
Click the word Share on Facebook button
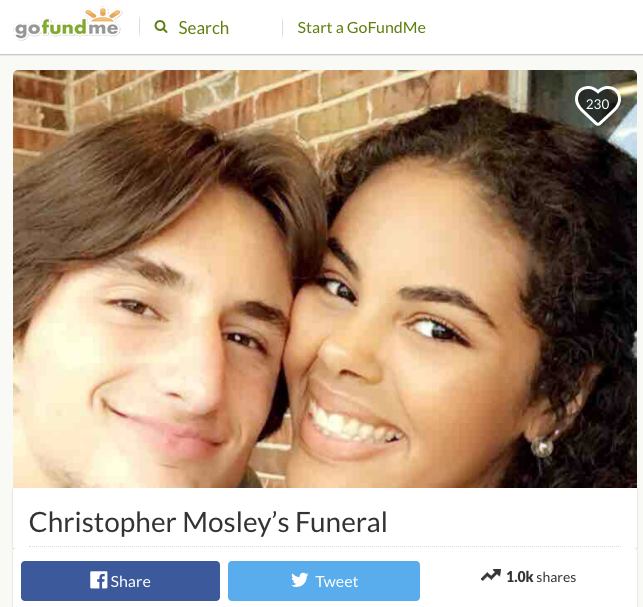[x=130, y=582]
